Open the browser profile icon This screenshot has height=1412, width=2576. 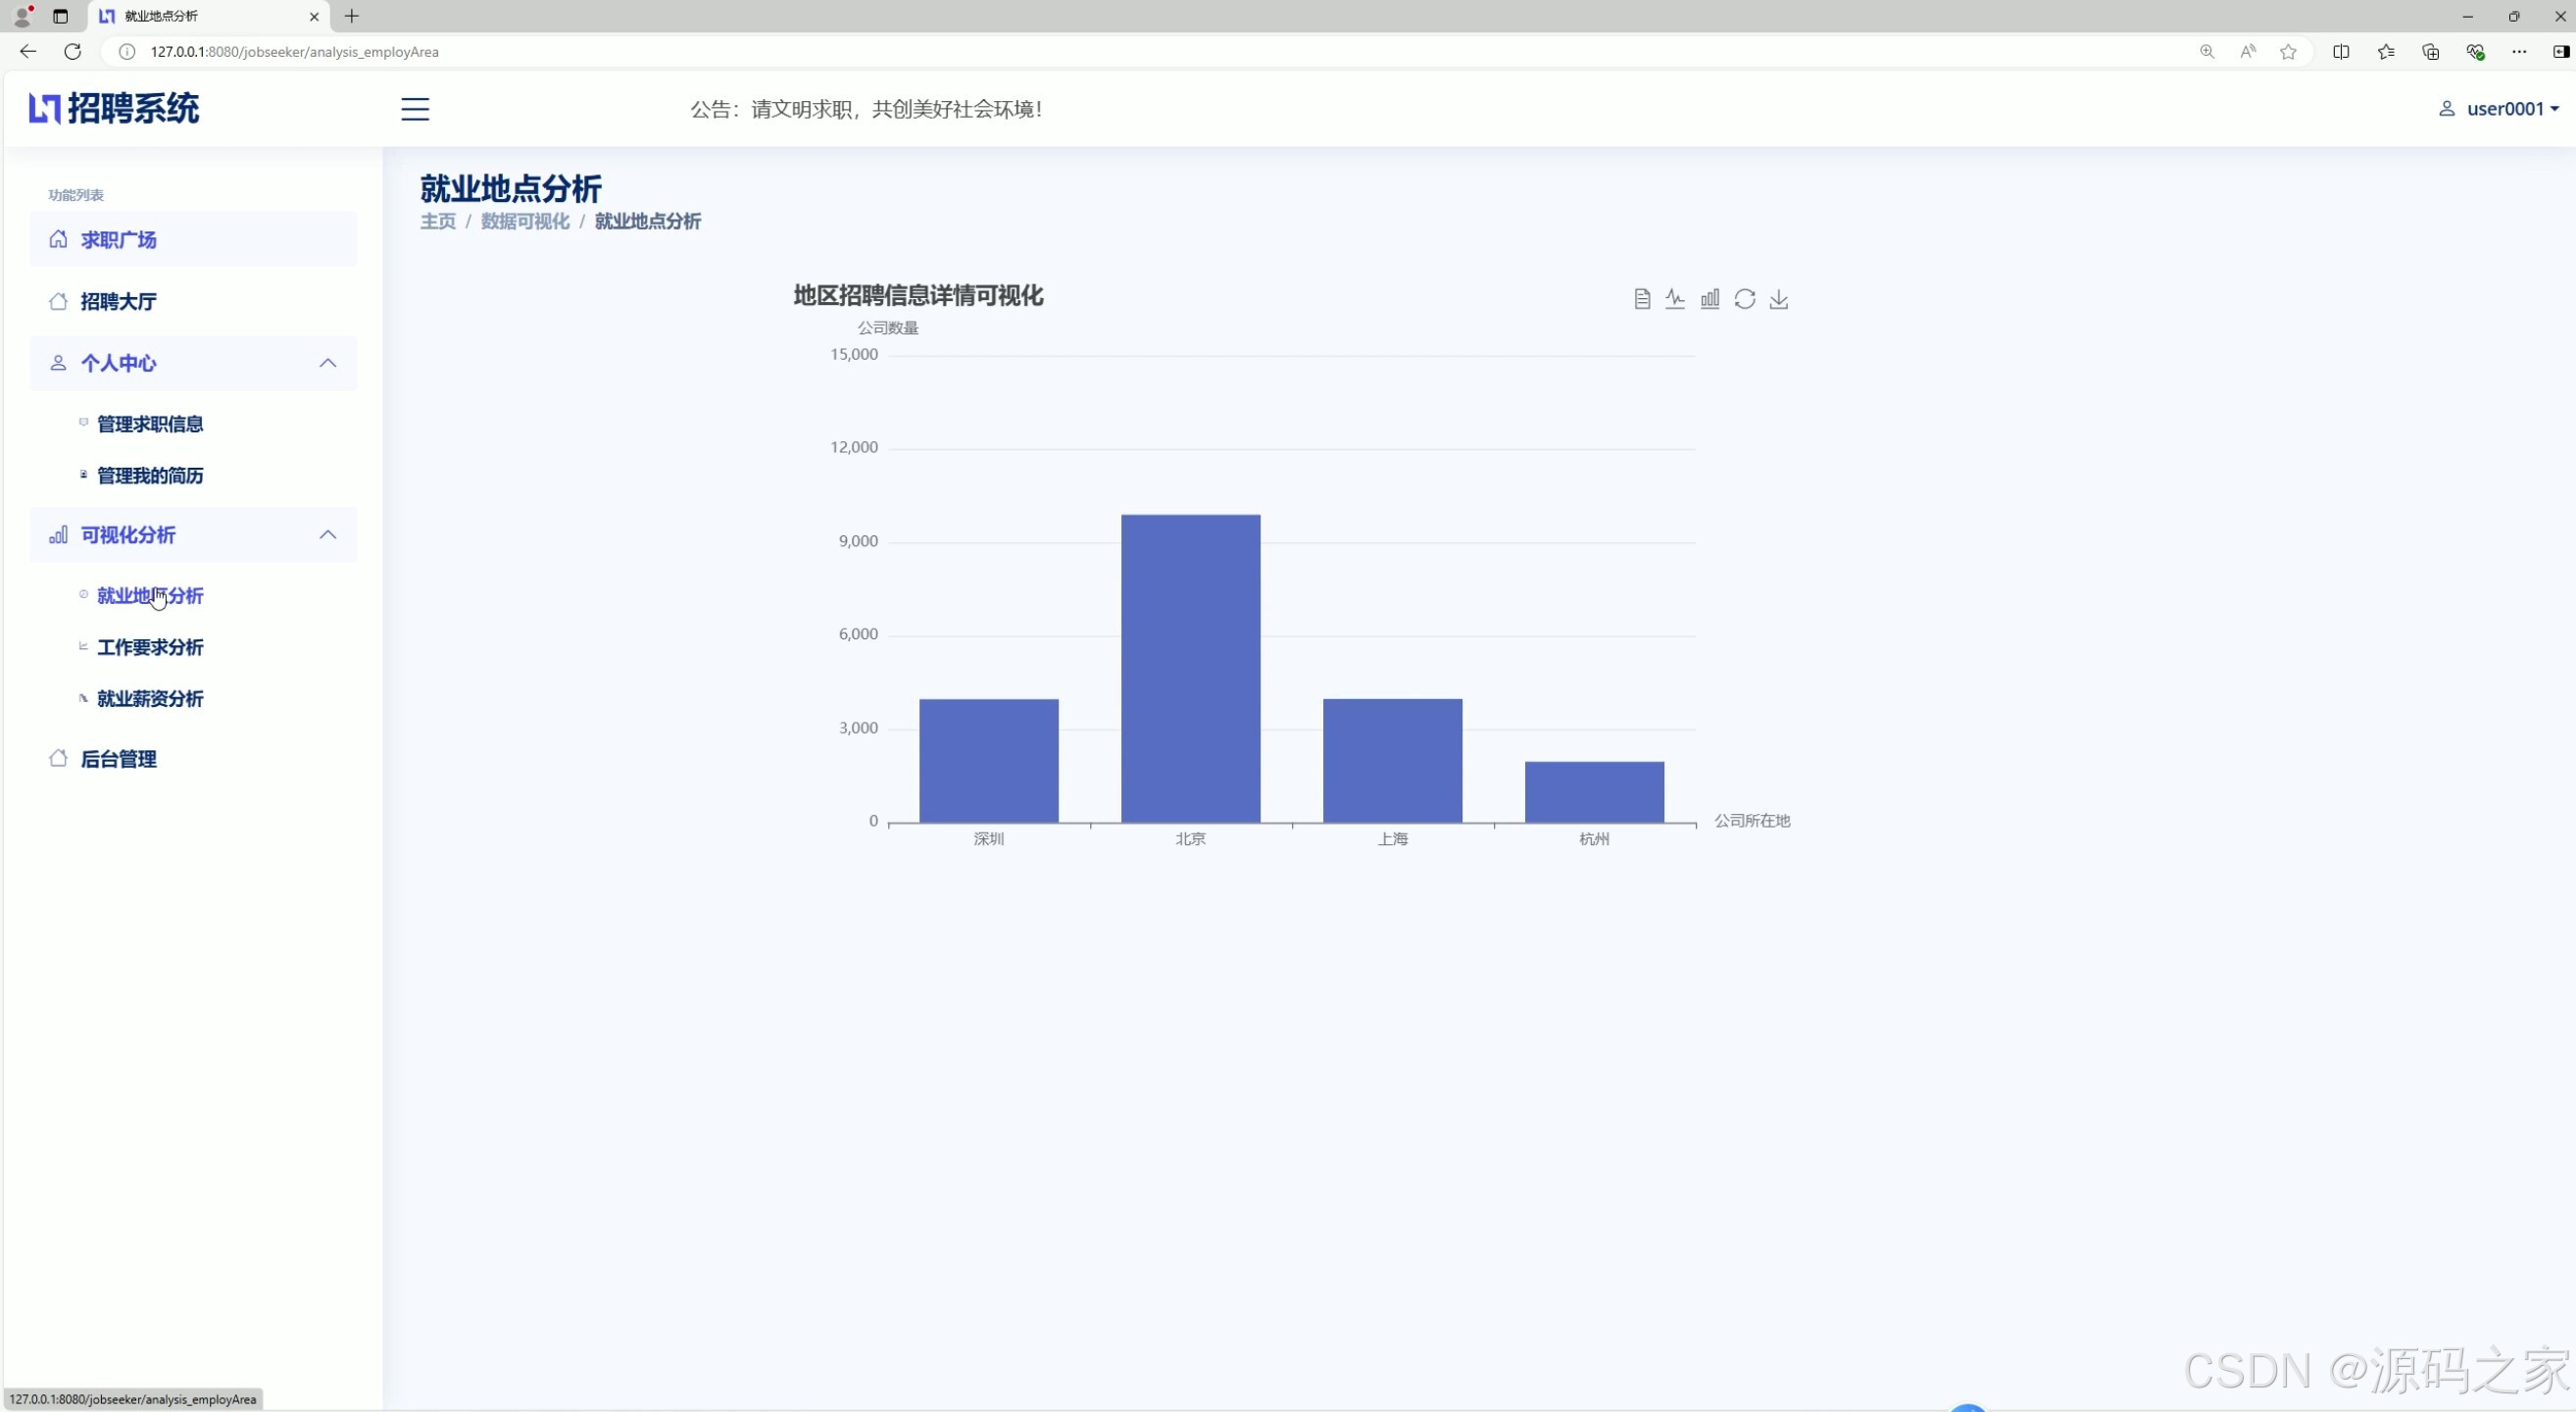pyautogui.click(x=22, y=16)
